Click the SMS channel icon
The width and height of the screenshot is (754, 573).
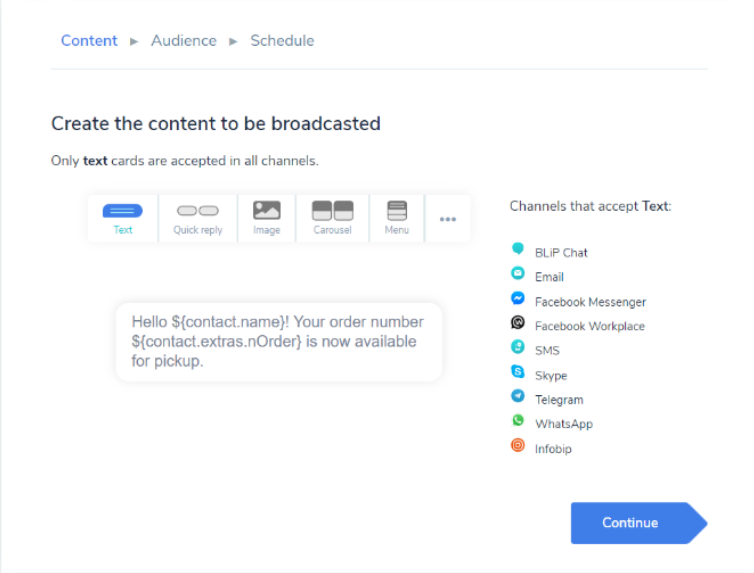518,348
